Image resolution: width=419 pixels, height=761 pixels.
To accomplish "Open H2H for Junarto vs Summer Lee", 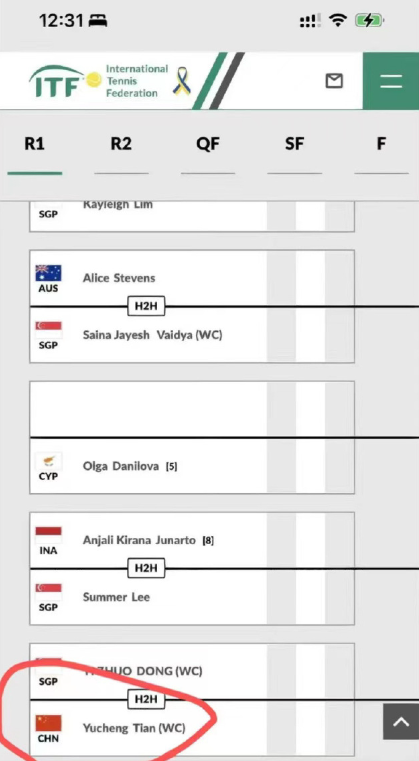I will (146, 568).
